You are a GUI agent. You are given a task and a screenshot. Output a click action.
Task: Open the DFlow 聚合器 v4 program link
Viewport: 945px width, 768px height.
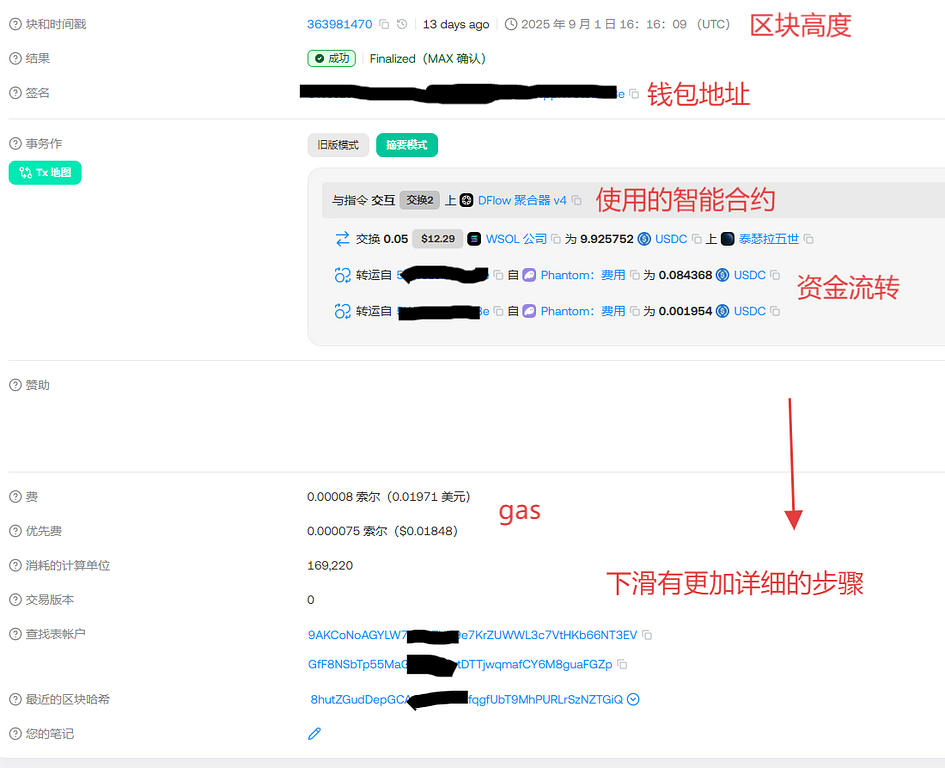pos(522,200)
